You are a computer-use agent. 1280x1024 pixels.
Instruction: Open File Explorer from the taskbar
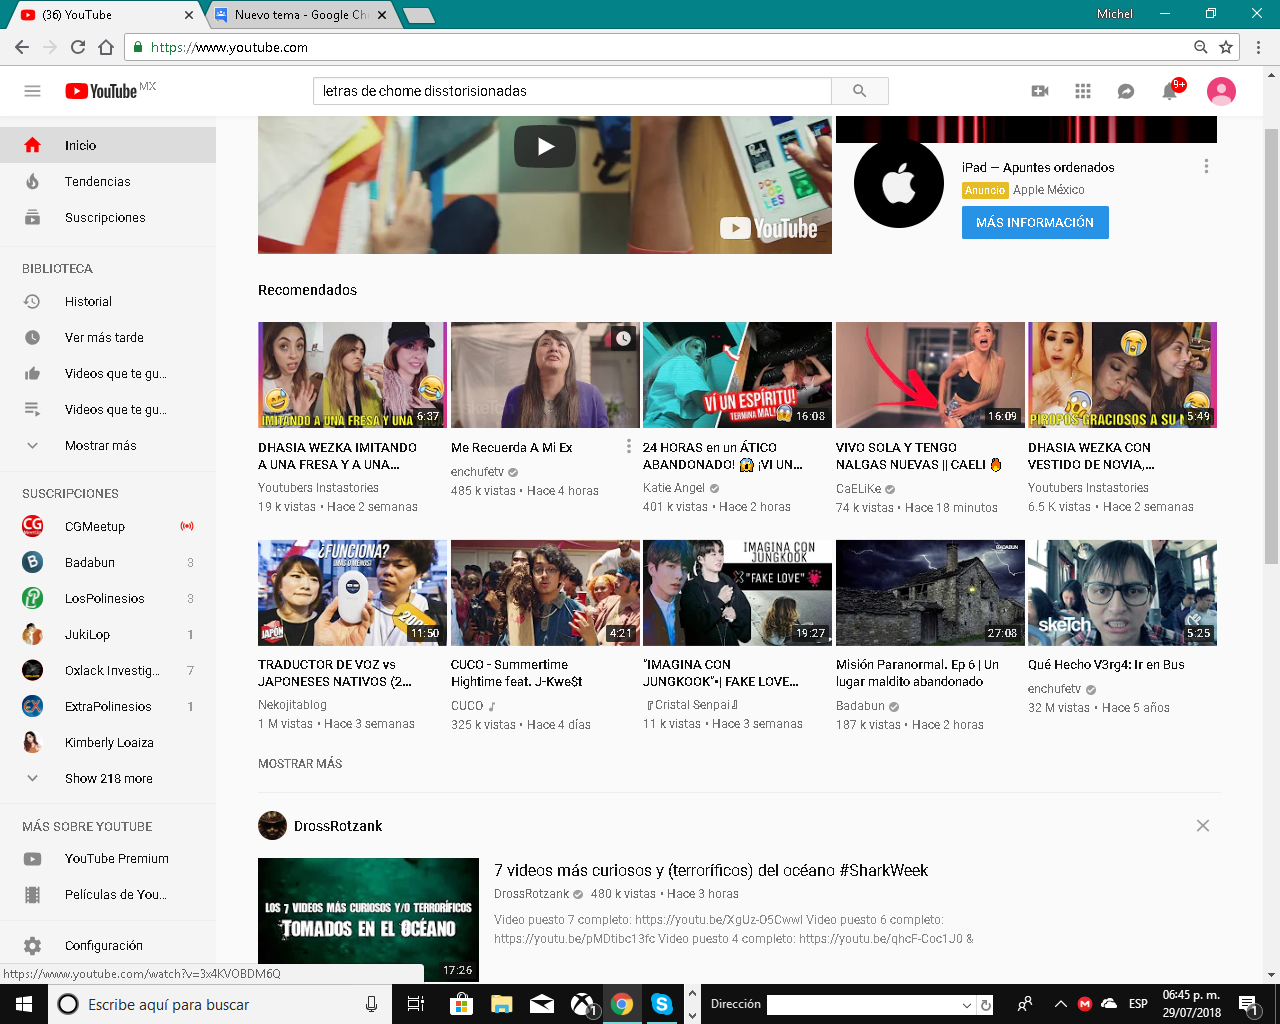pyautogui.click(x=501, y=1004)
